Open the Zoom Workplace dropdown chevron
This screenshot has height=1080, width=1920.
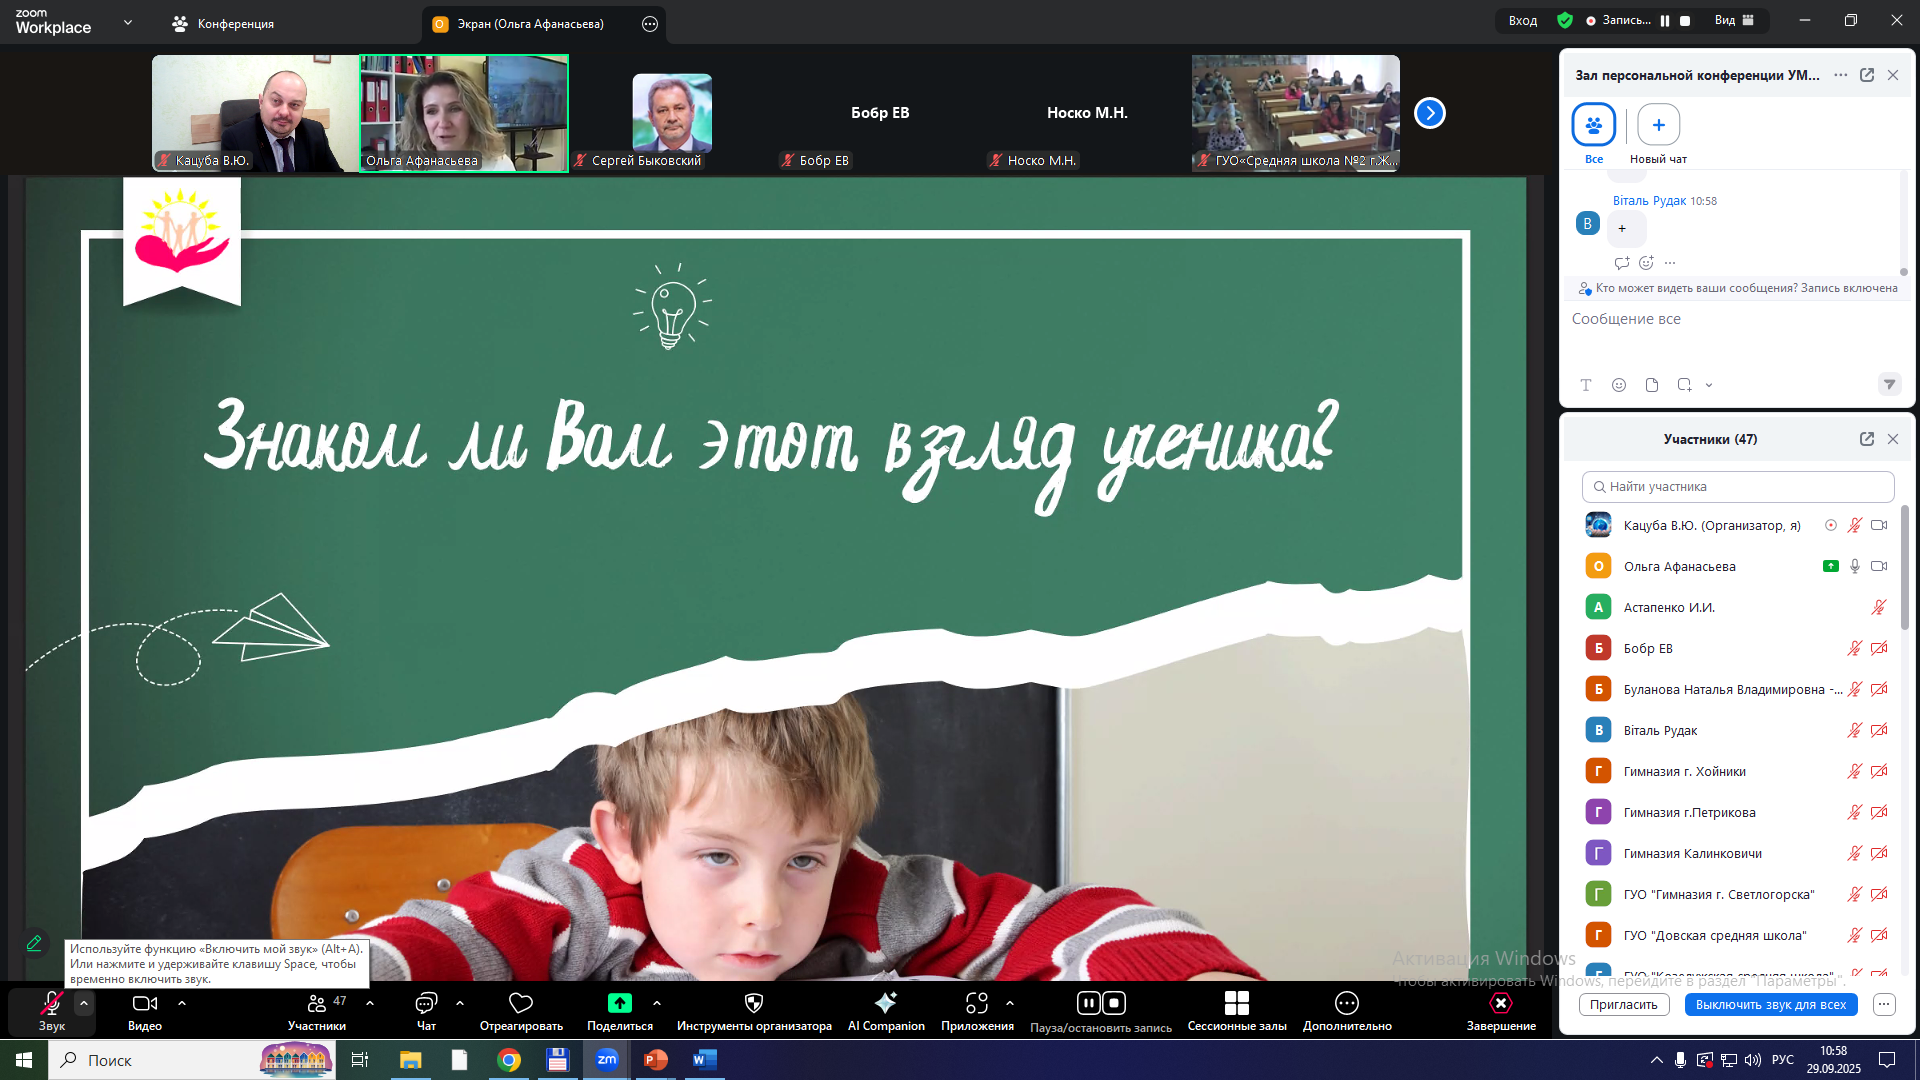point(127,22)
